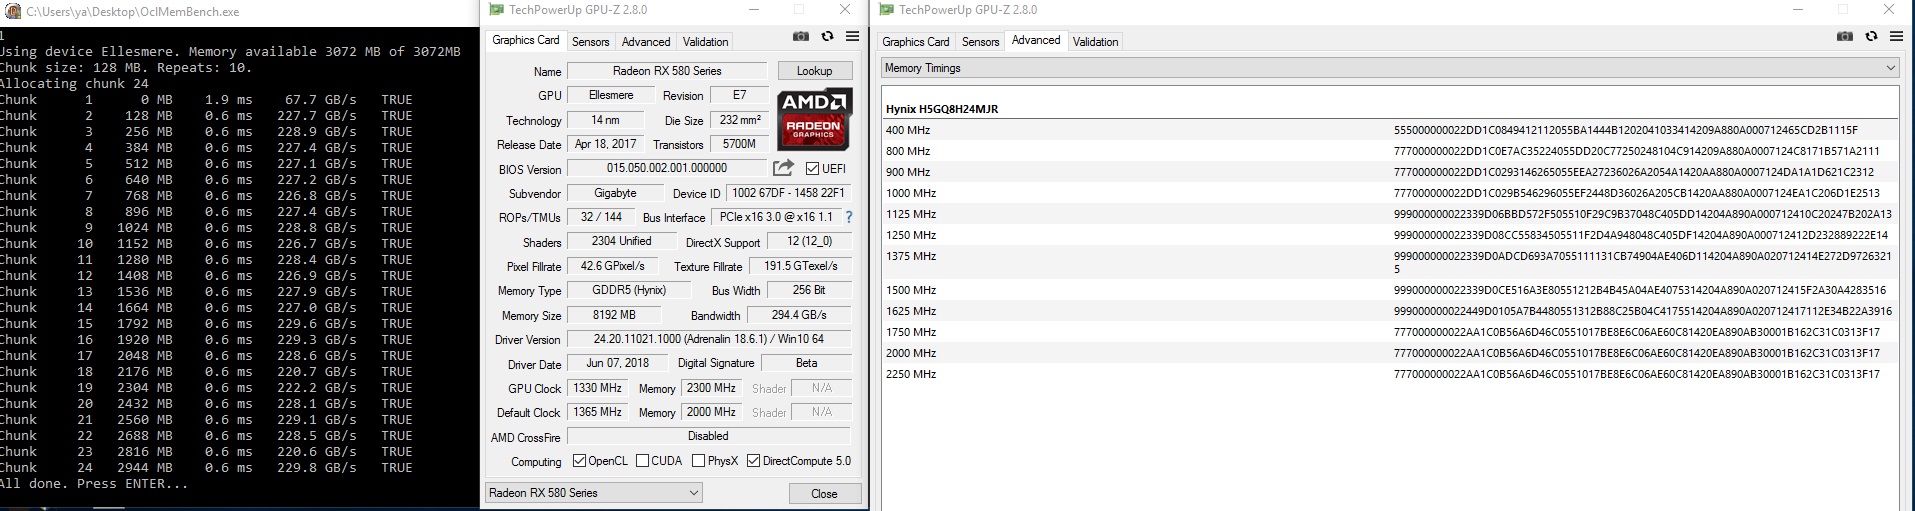
Task: Click the refresh icon in the Memory Timings window
Action: (1871, 37)
